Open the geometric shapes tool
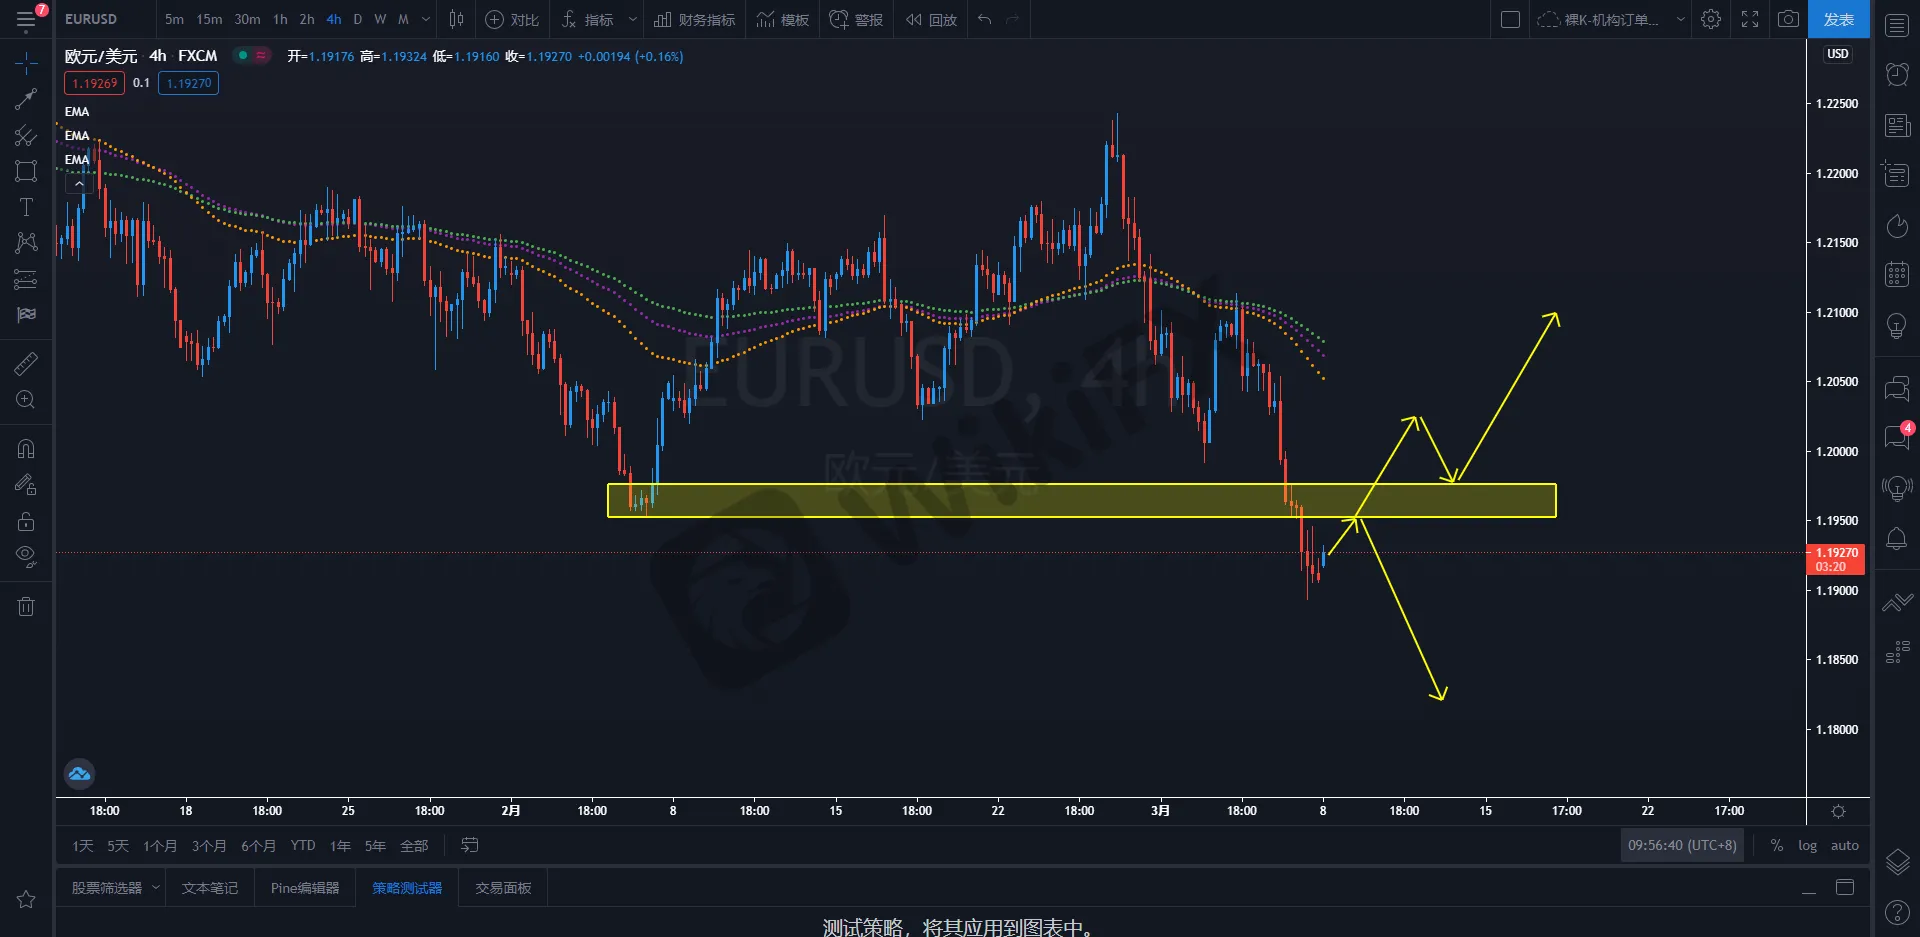 [x=26, y=171]
